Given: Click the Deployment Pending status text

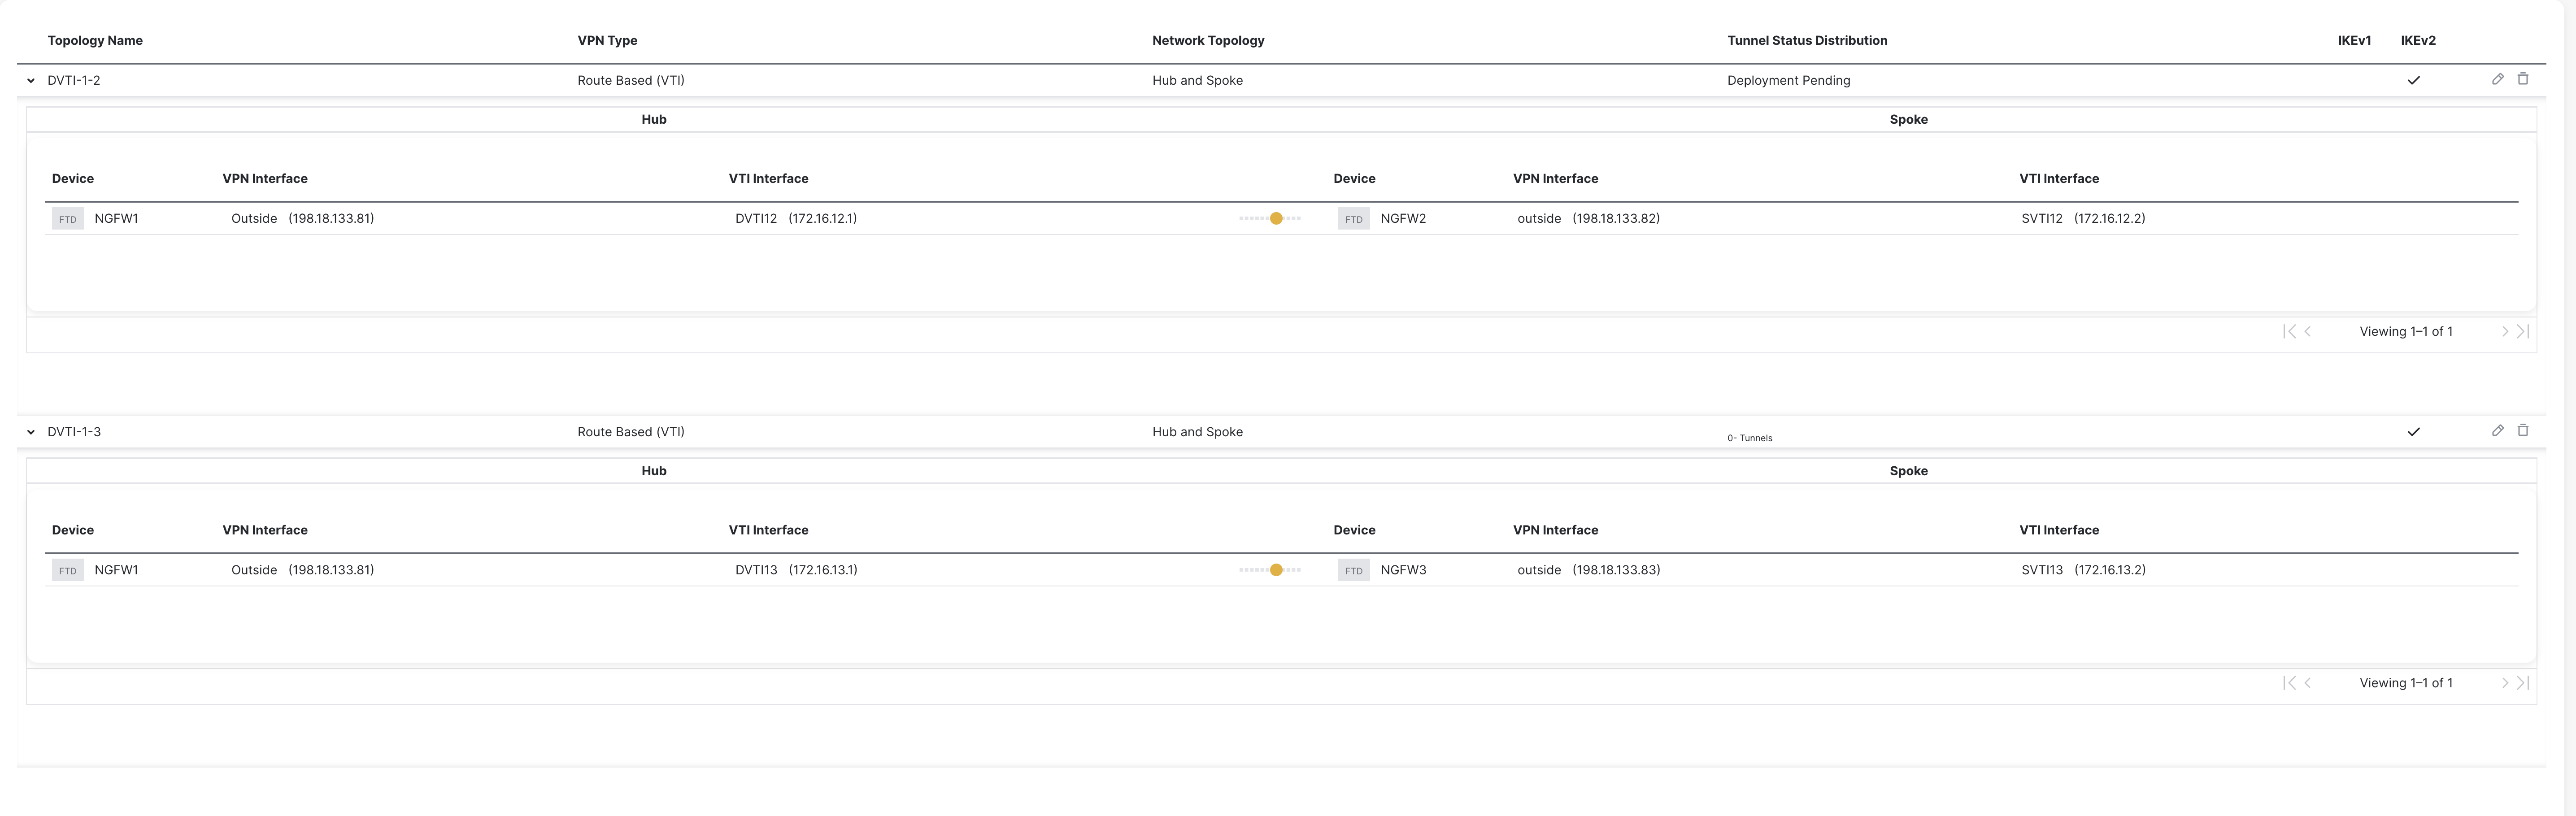Looking at the screenshot, I should pyautogui.click(x=1788, y=81).
